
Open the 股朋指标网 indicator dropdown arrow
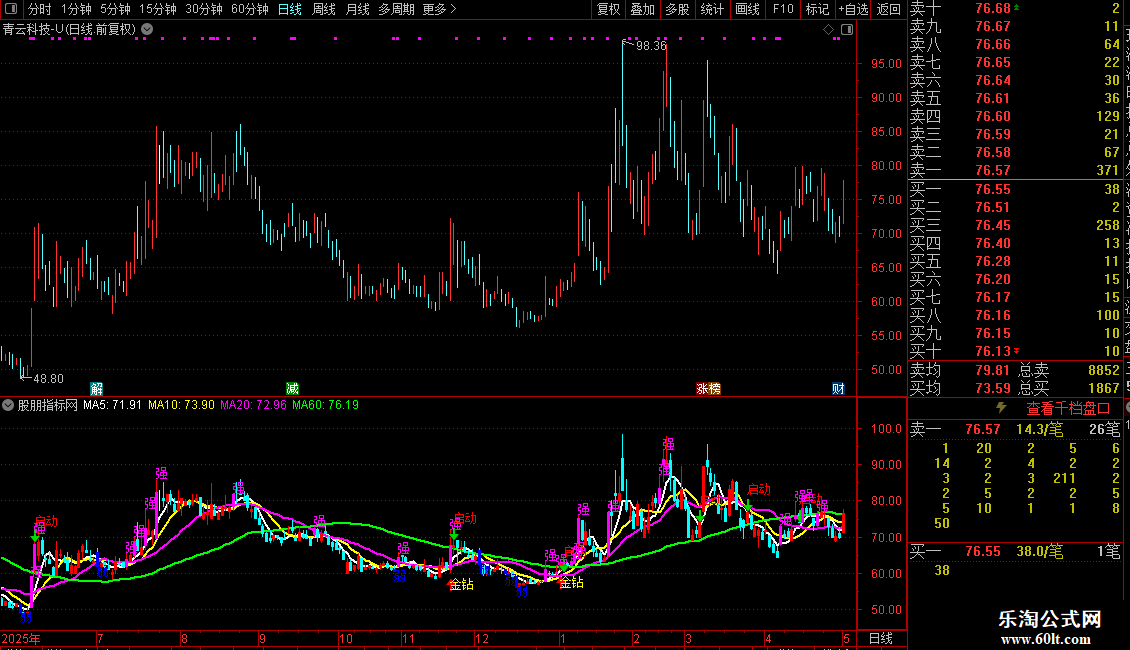tap(8, 405)
